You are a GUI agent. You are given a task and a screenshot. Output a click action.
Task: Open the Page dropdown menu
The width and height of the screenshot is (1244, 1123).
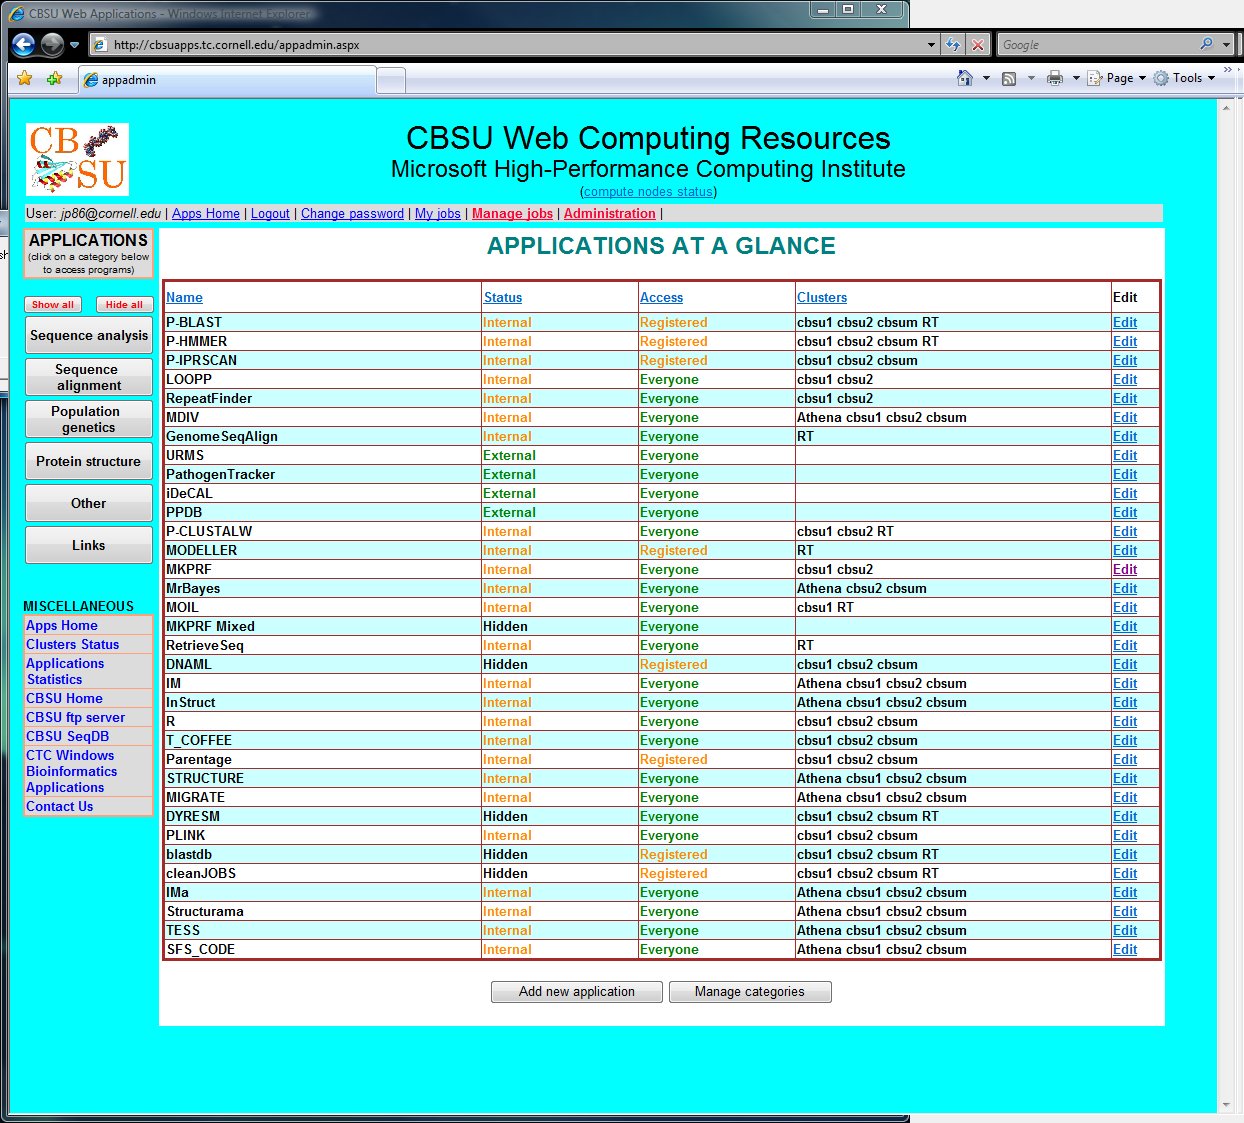(1118, 78)
